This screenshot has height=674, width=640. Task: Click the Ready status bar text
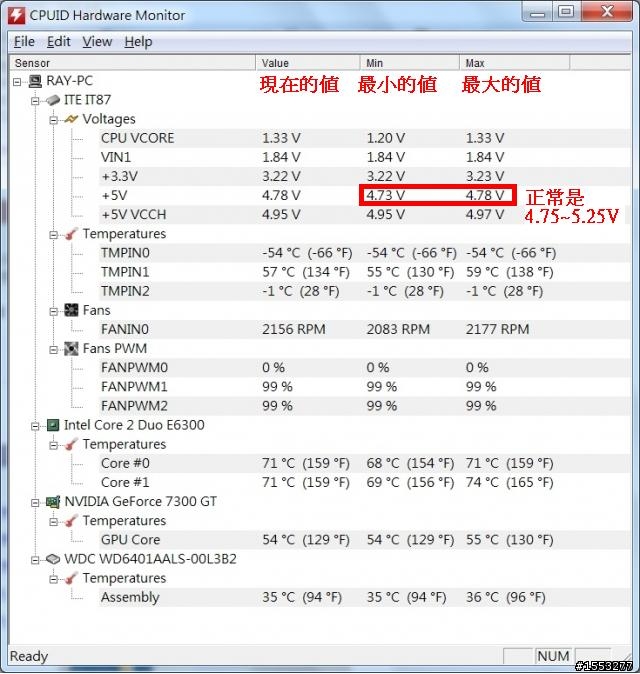click(x=29, y=656)
